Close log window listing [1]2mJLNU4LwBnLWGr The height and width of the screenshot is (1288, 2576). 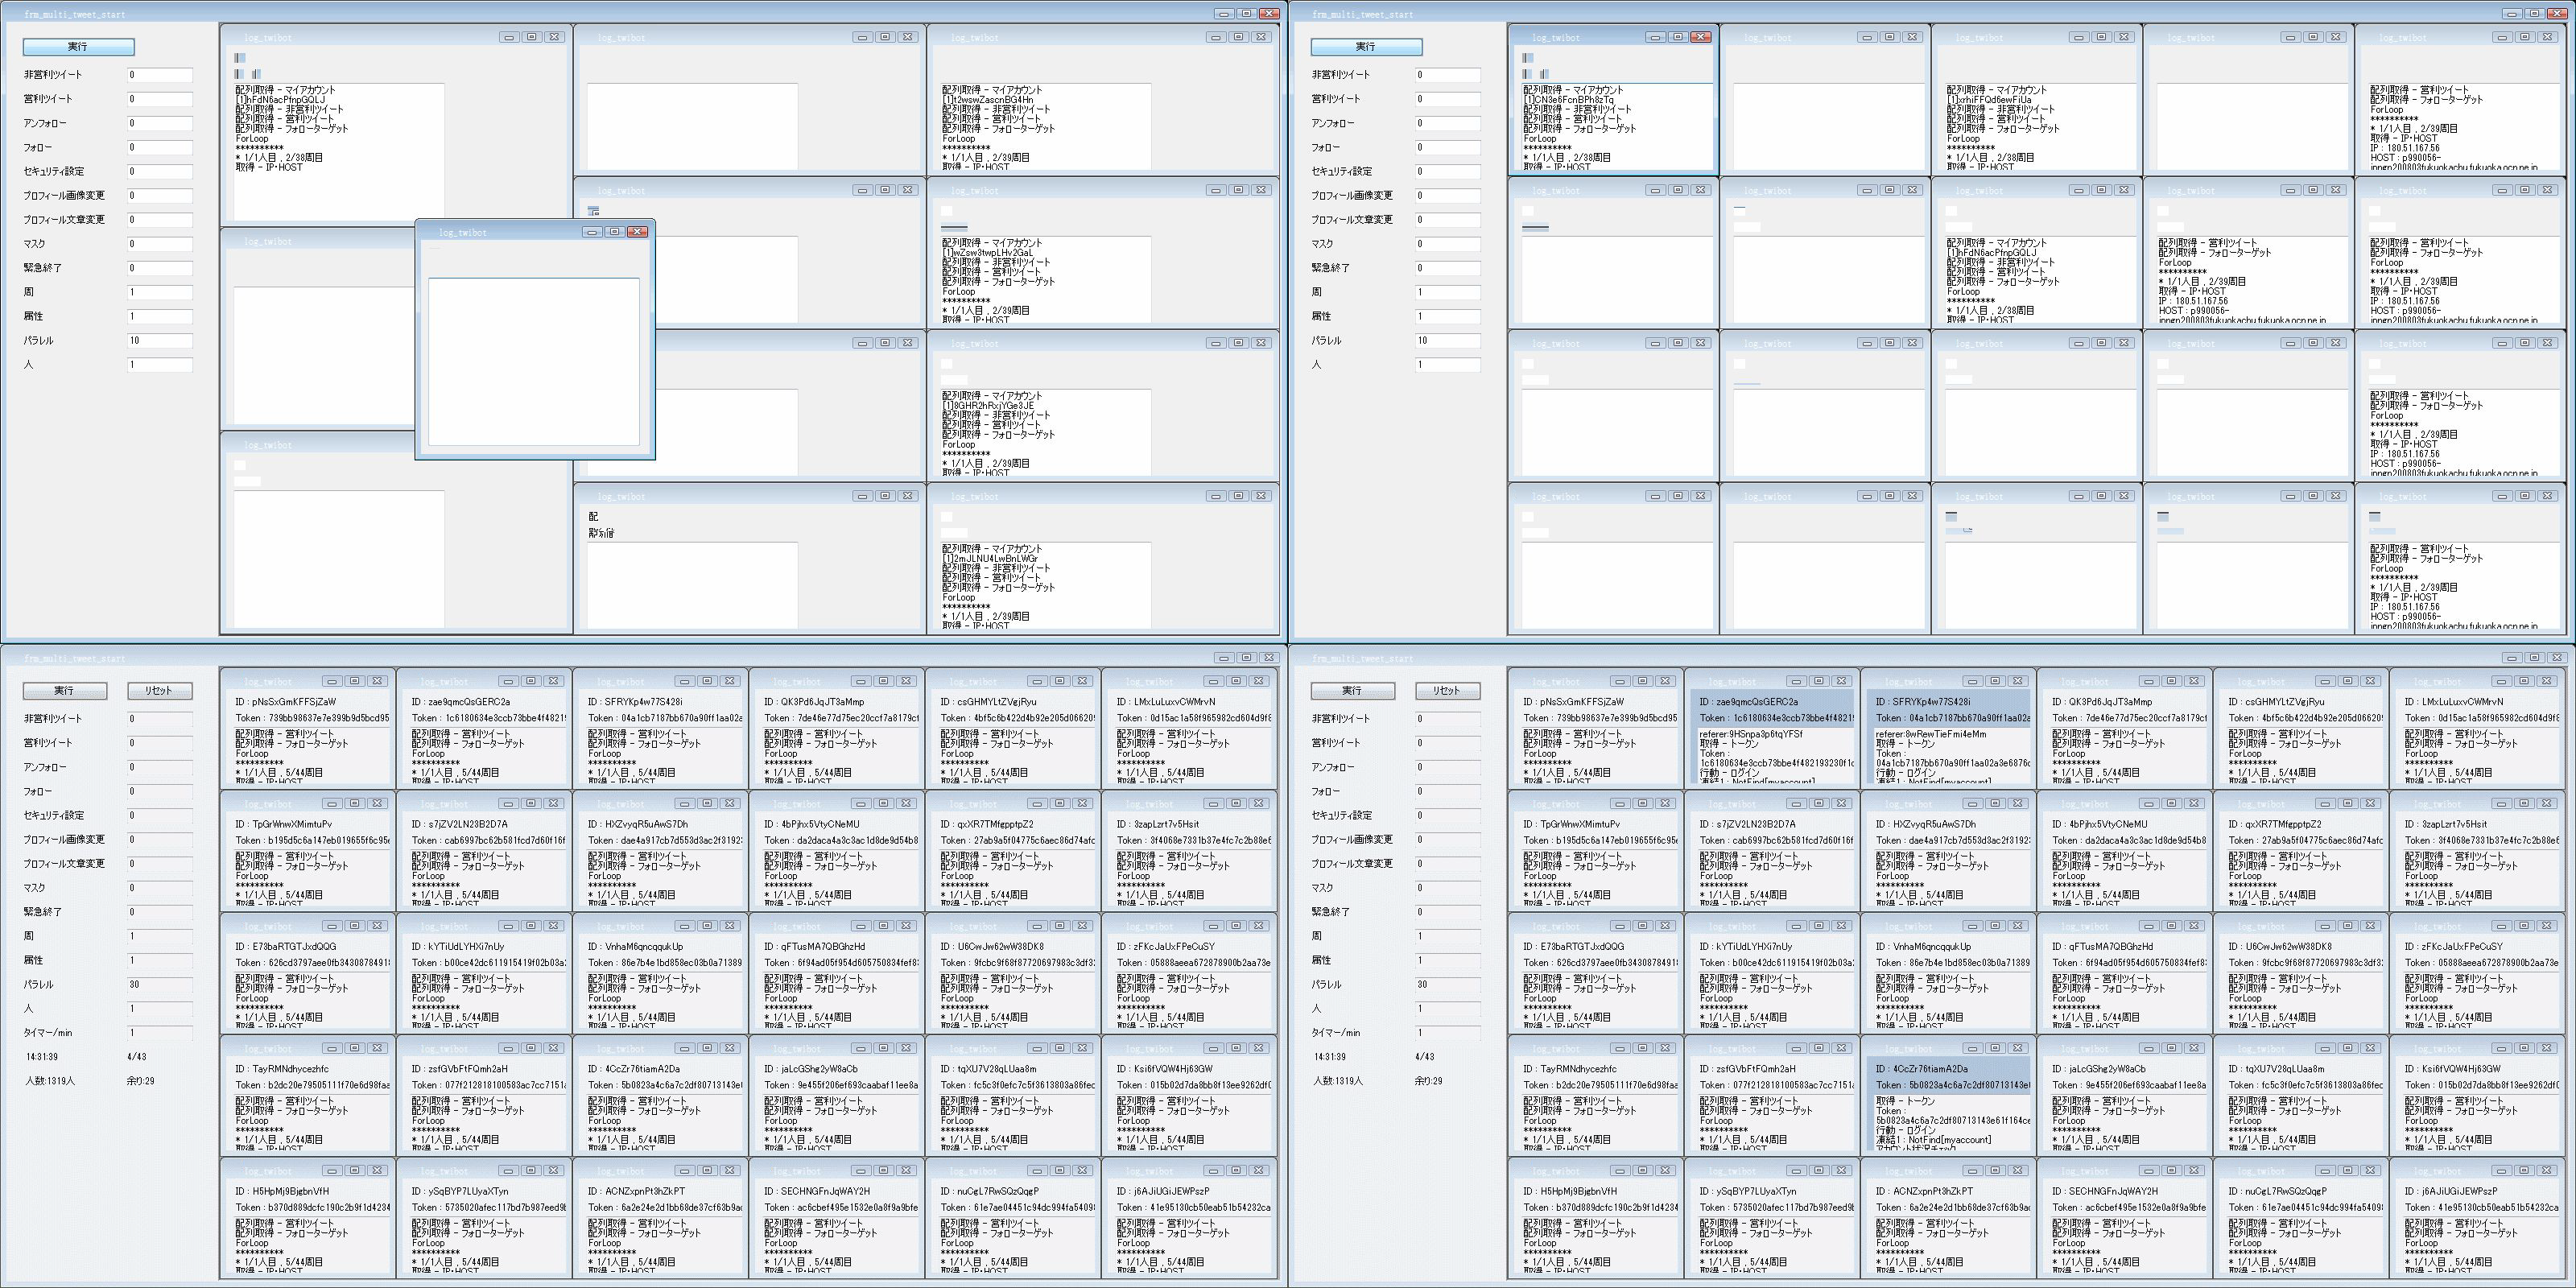(1260, 496)
